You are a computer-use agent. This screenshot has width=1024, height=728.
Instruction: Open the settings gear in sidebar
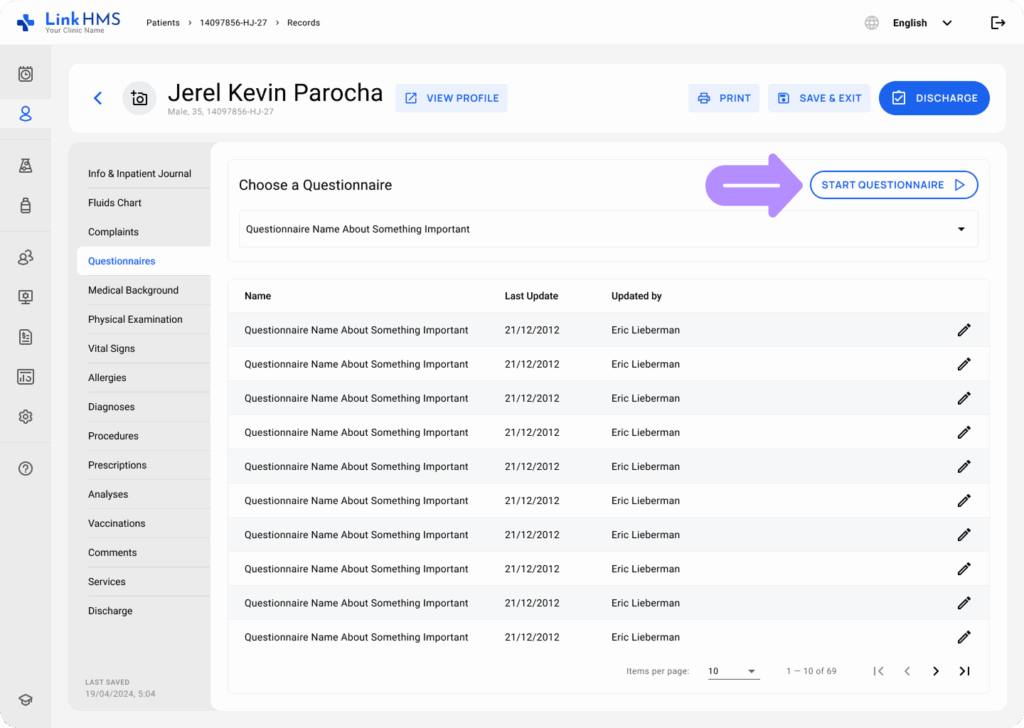tap(26, 417)
